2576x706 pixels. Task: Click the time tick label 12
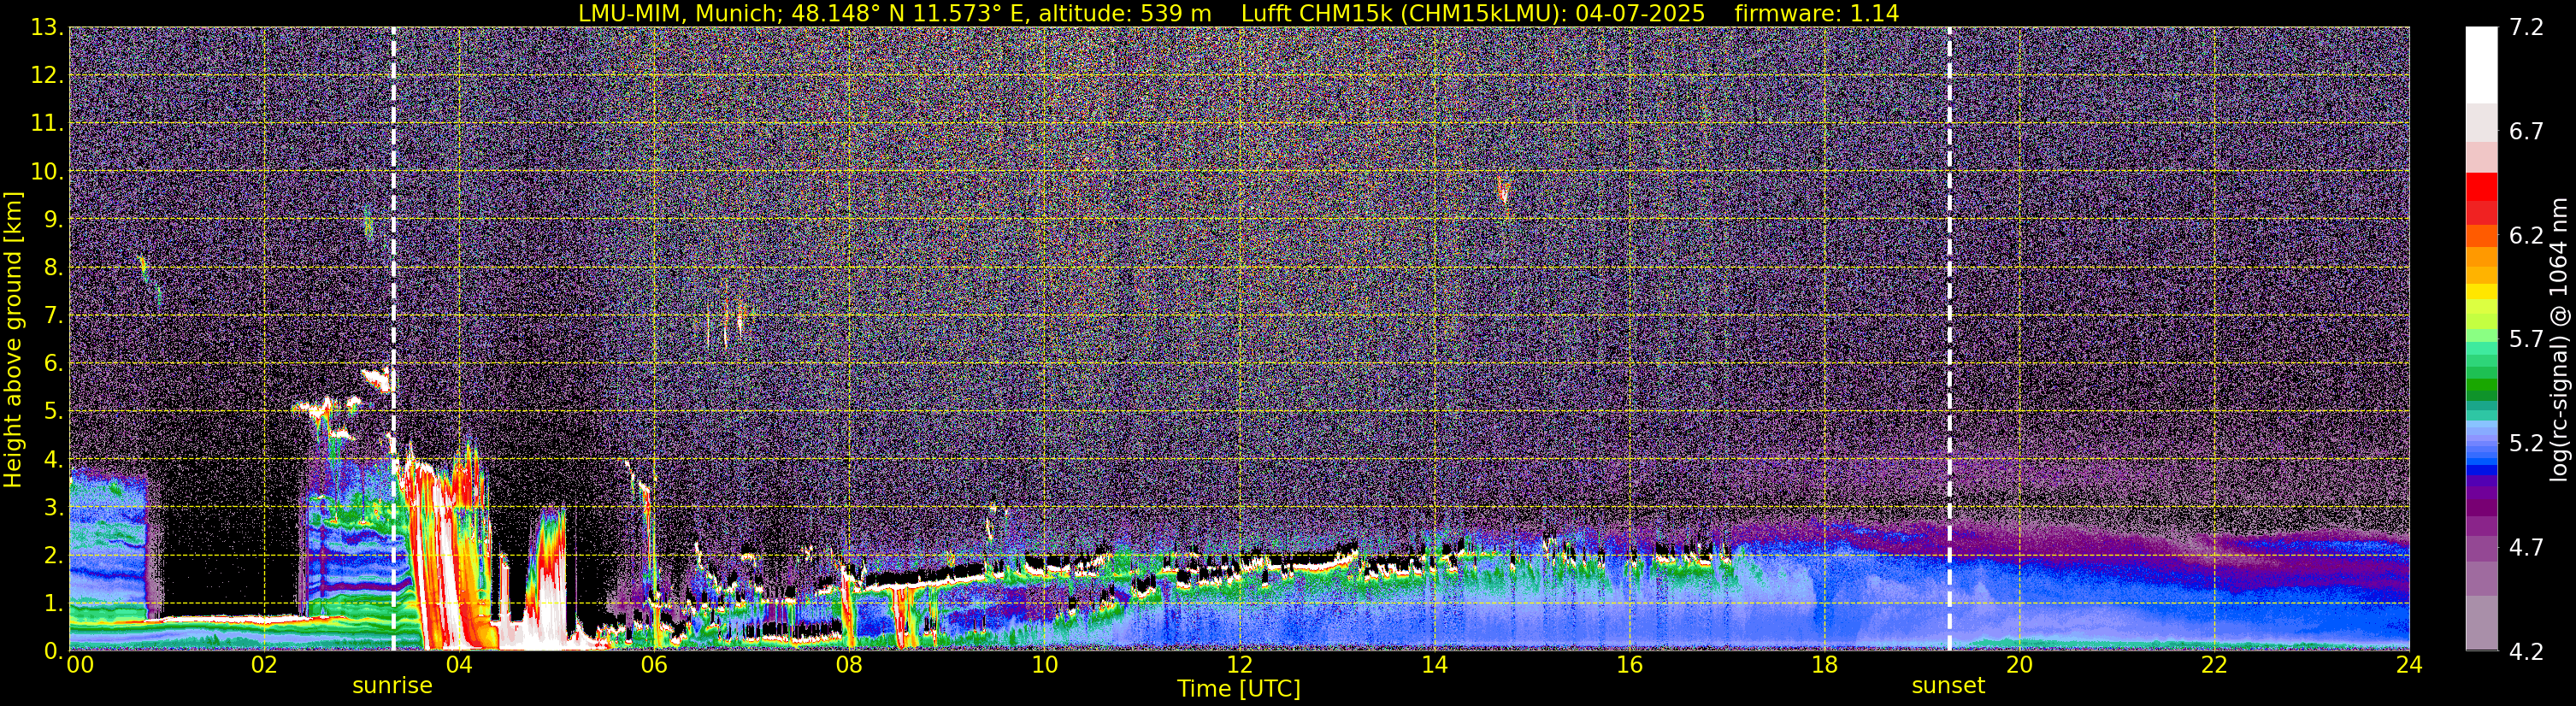(x=1239, y=665)
